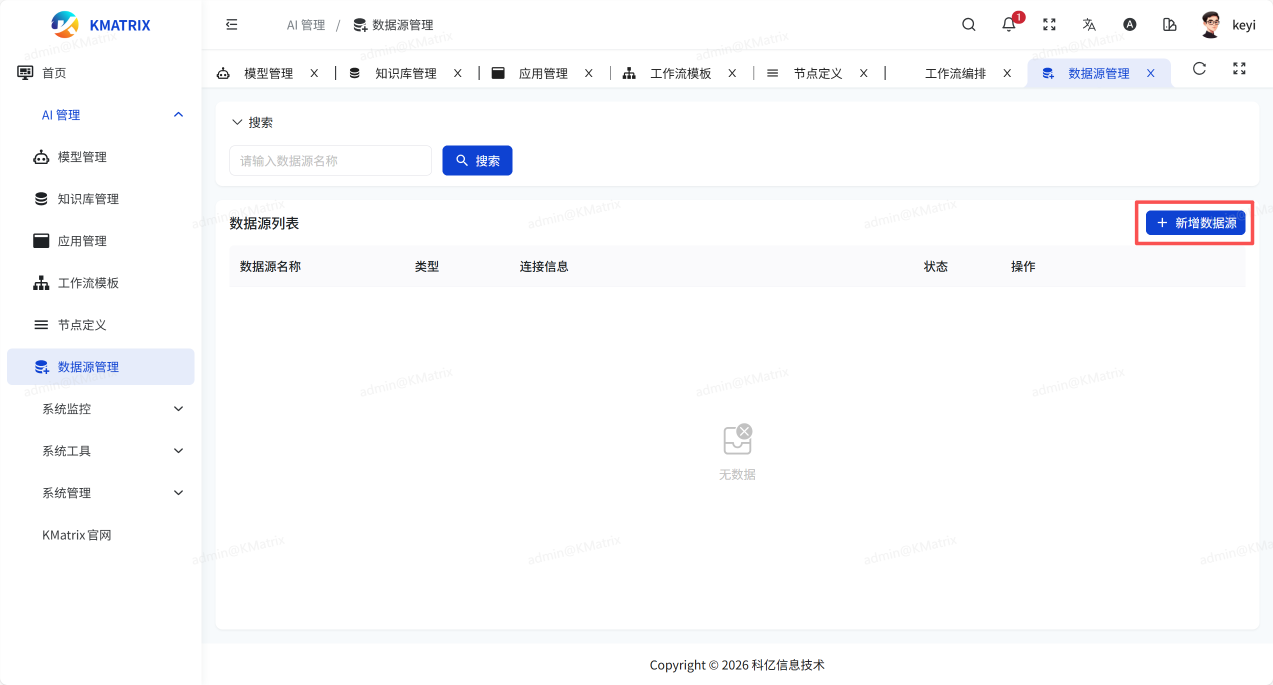Maximize content area via tab bar icon
Viewport: 1273px width, 685px height.
point(1239,69)
